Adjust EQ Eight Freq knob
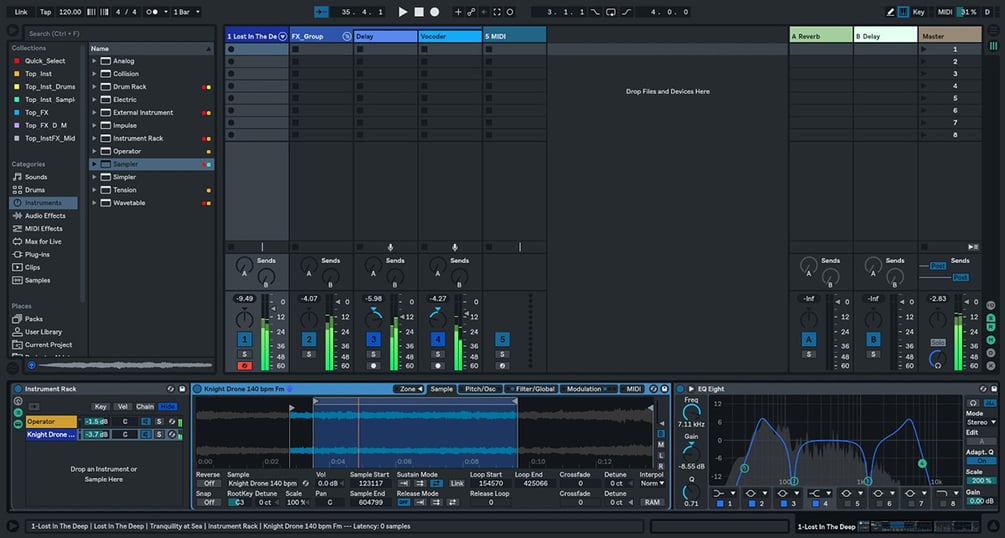This screenshot has height=538, width=1005. click(x=691, y=413)
